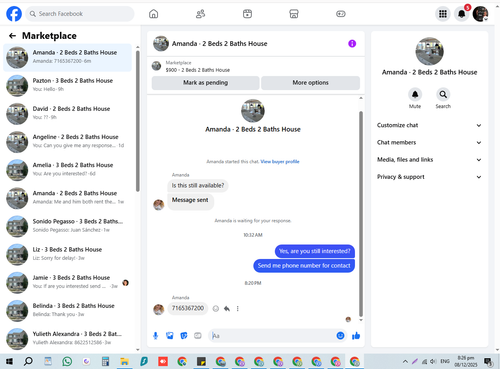Go back using the Marketplace arrow

click(12, 36)
